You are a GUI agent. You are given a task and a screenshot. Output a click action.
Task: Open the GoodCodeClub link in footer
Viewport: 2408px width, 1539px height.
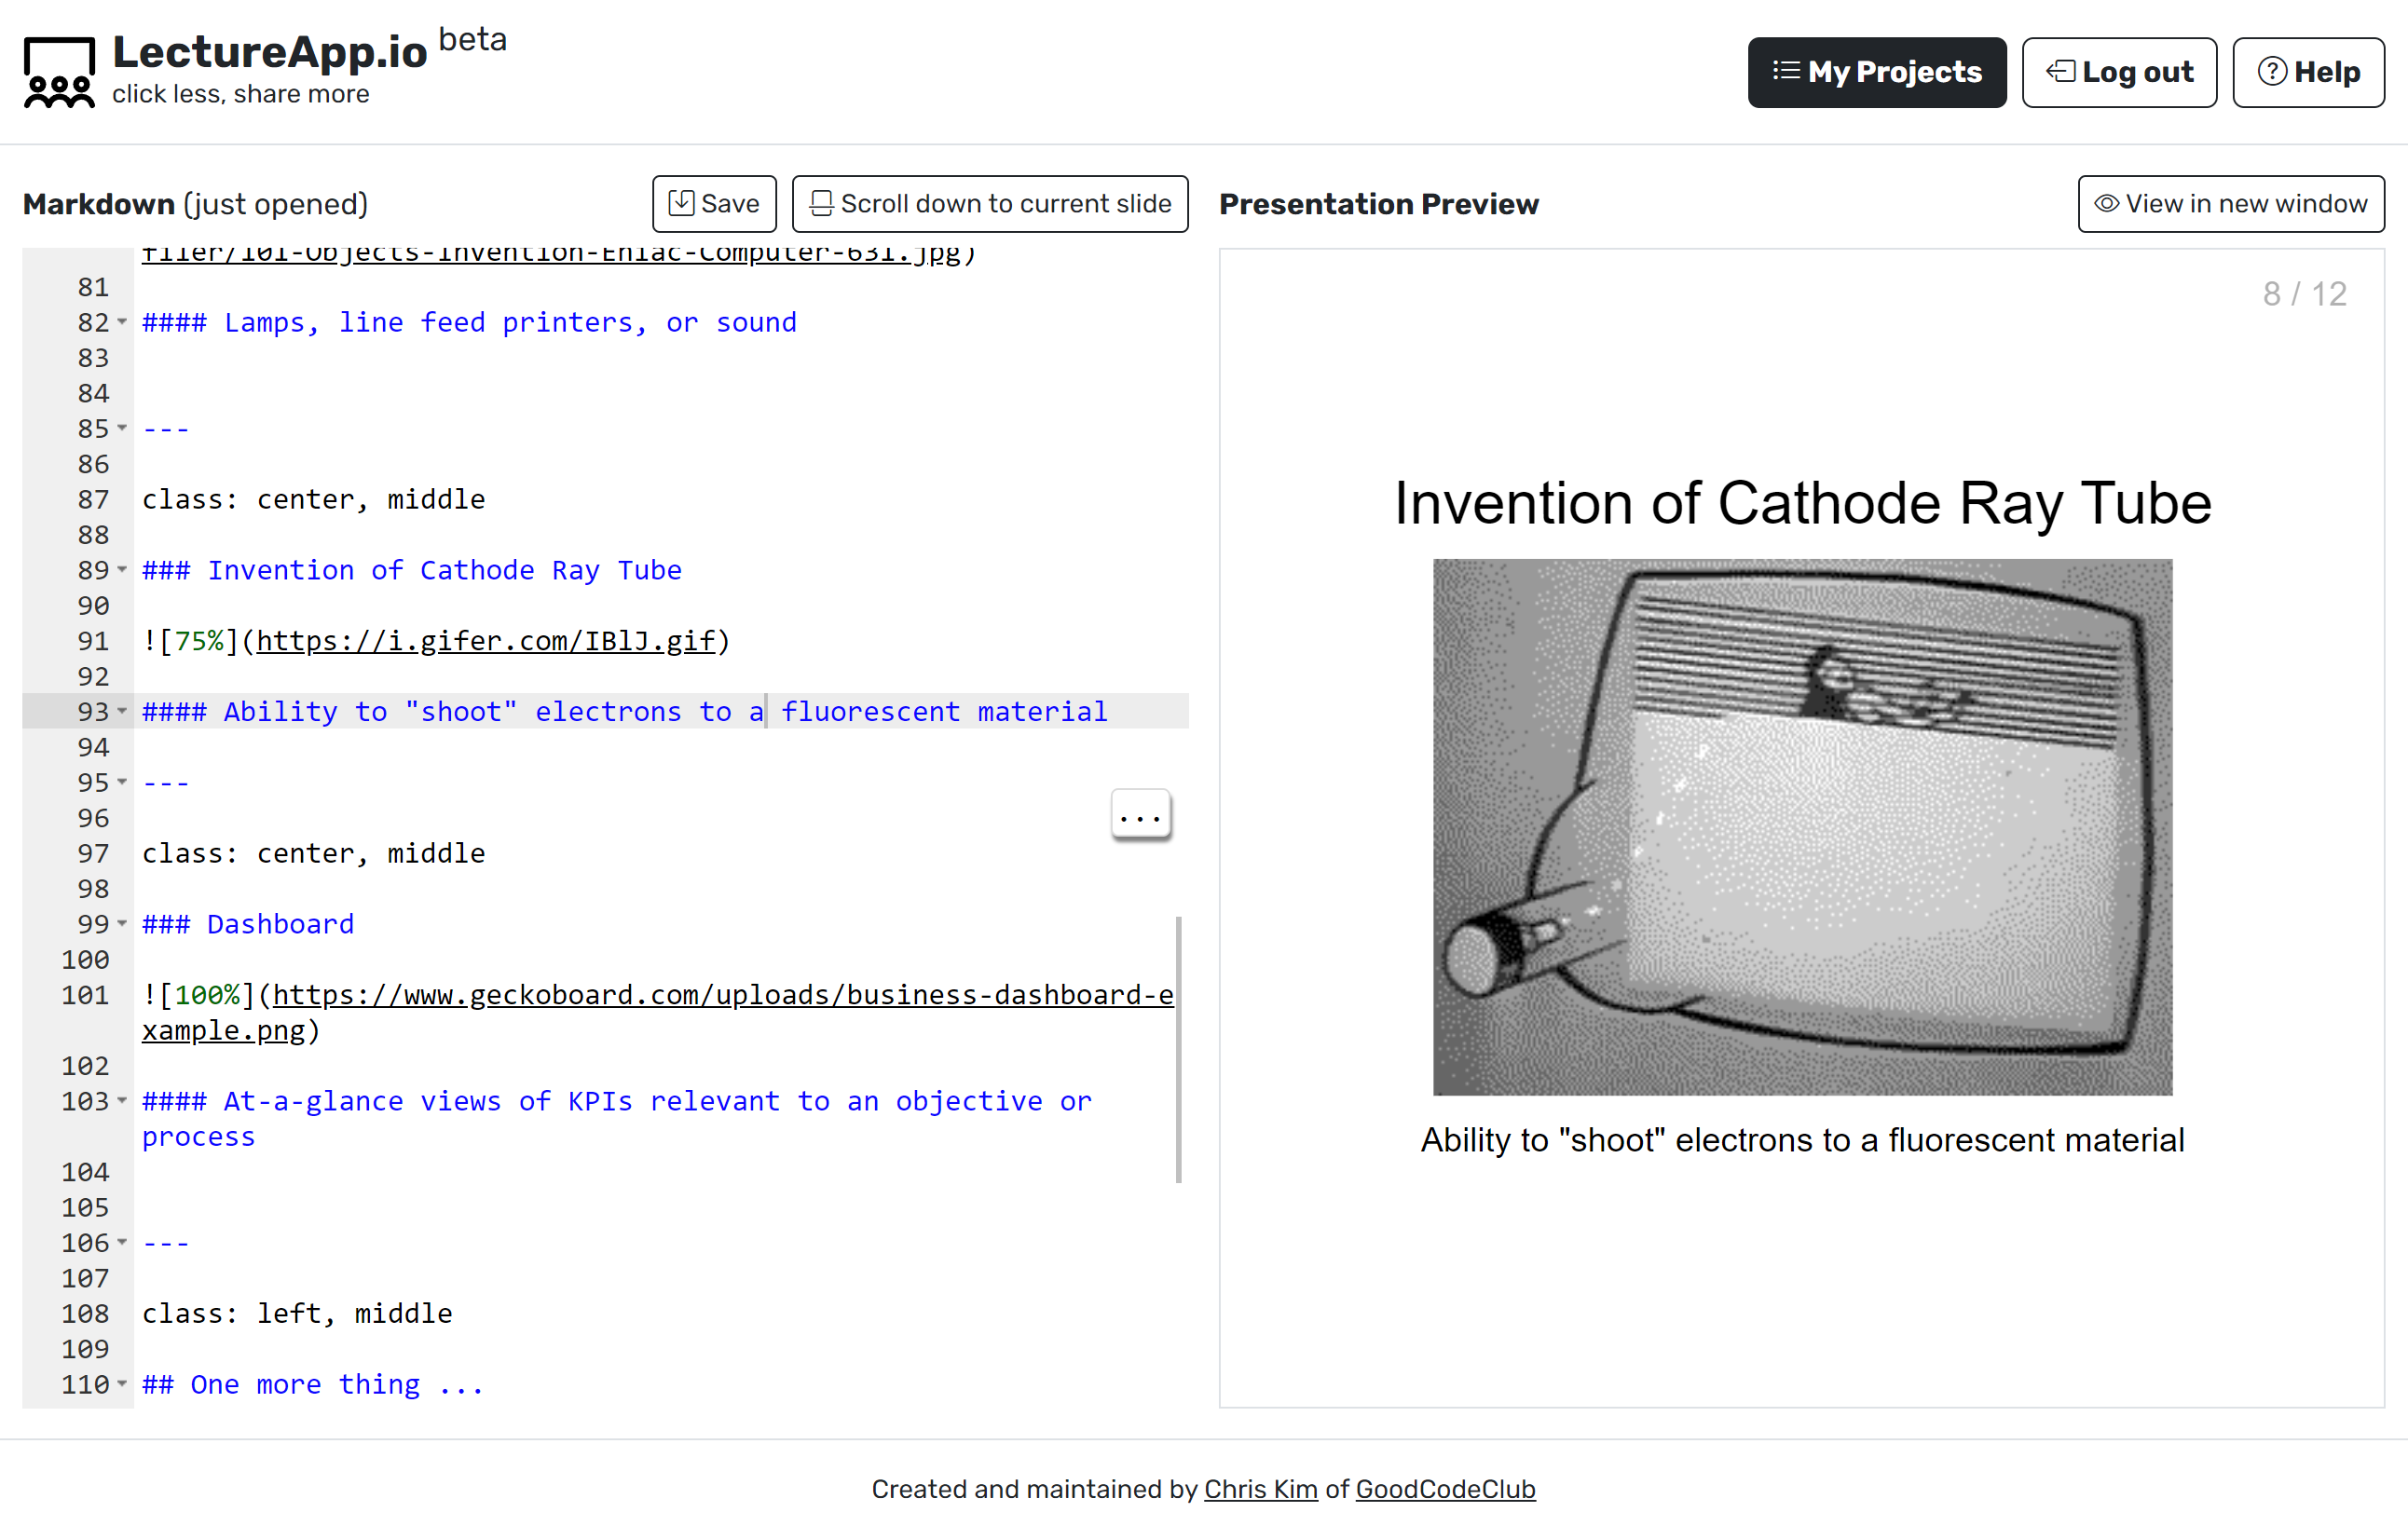(x=1445, y=1489)
